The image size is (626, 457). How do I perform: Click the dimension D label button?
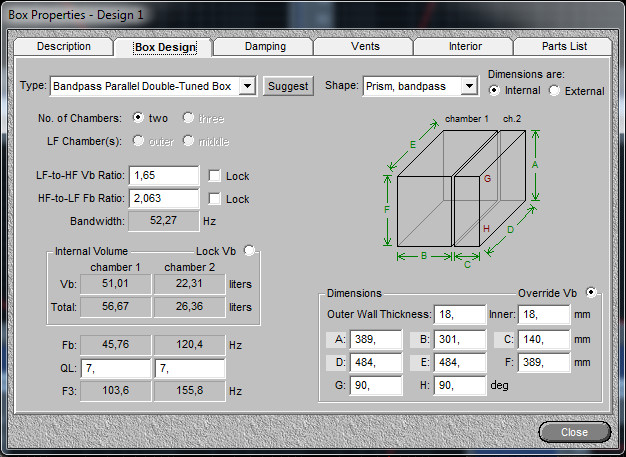pos(337,362)
